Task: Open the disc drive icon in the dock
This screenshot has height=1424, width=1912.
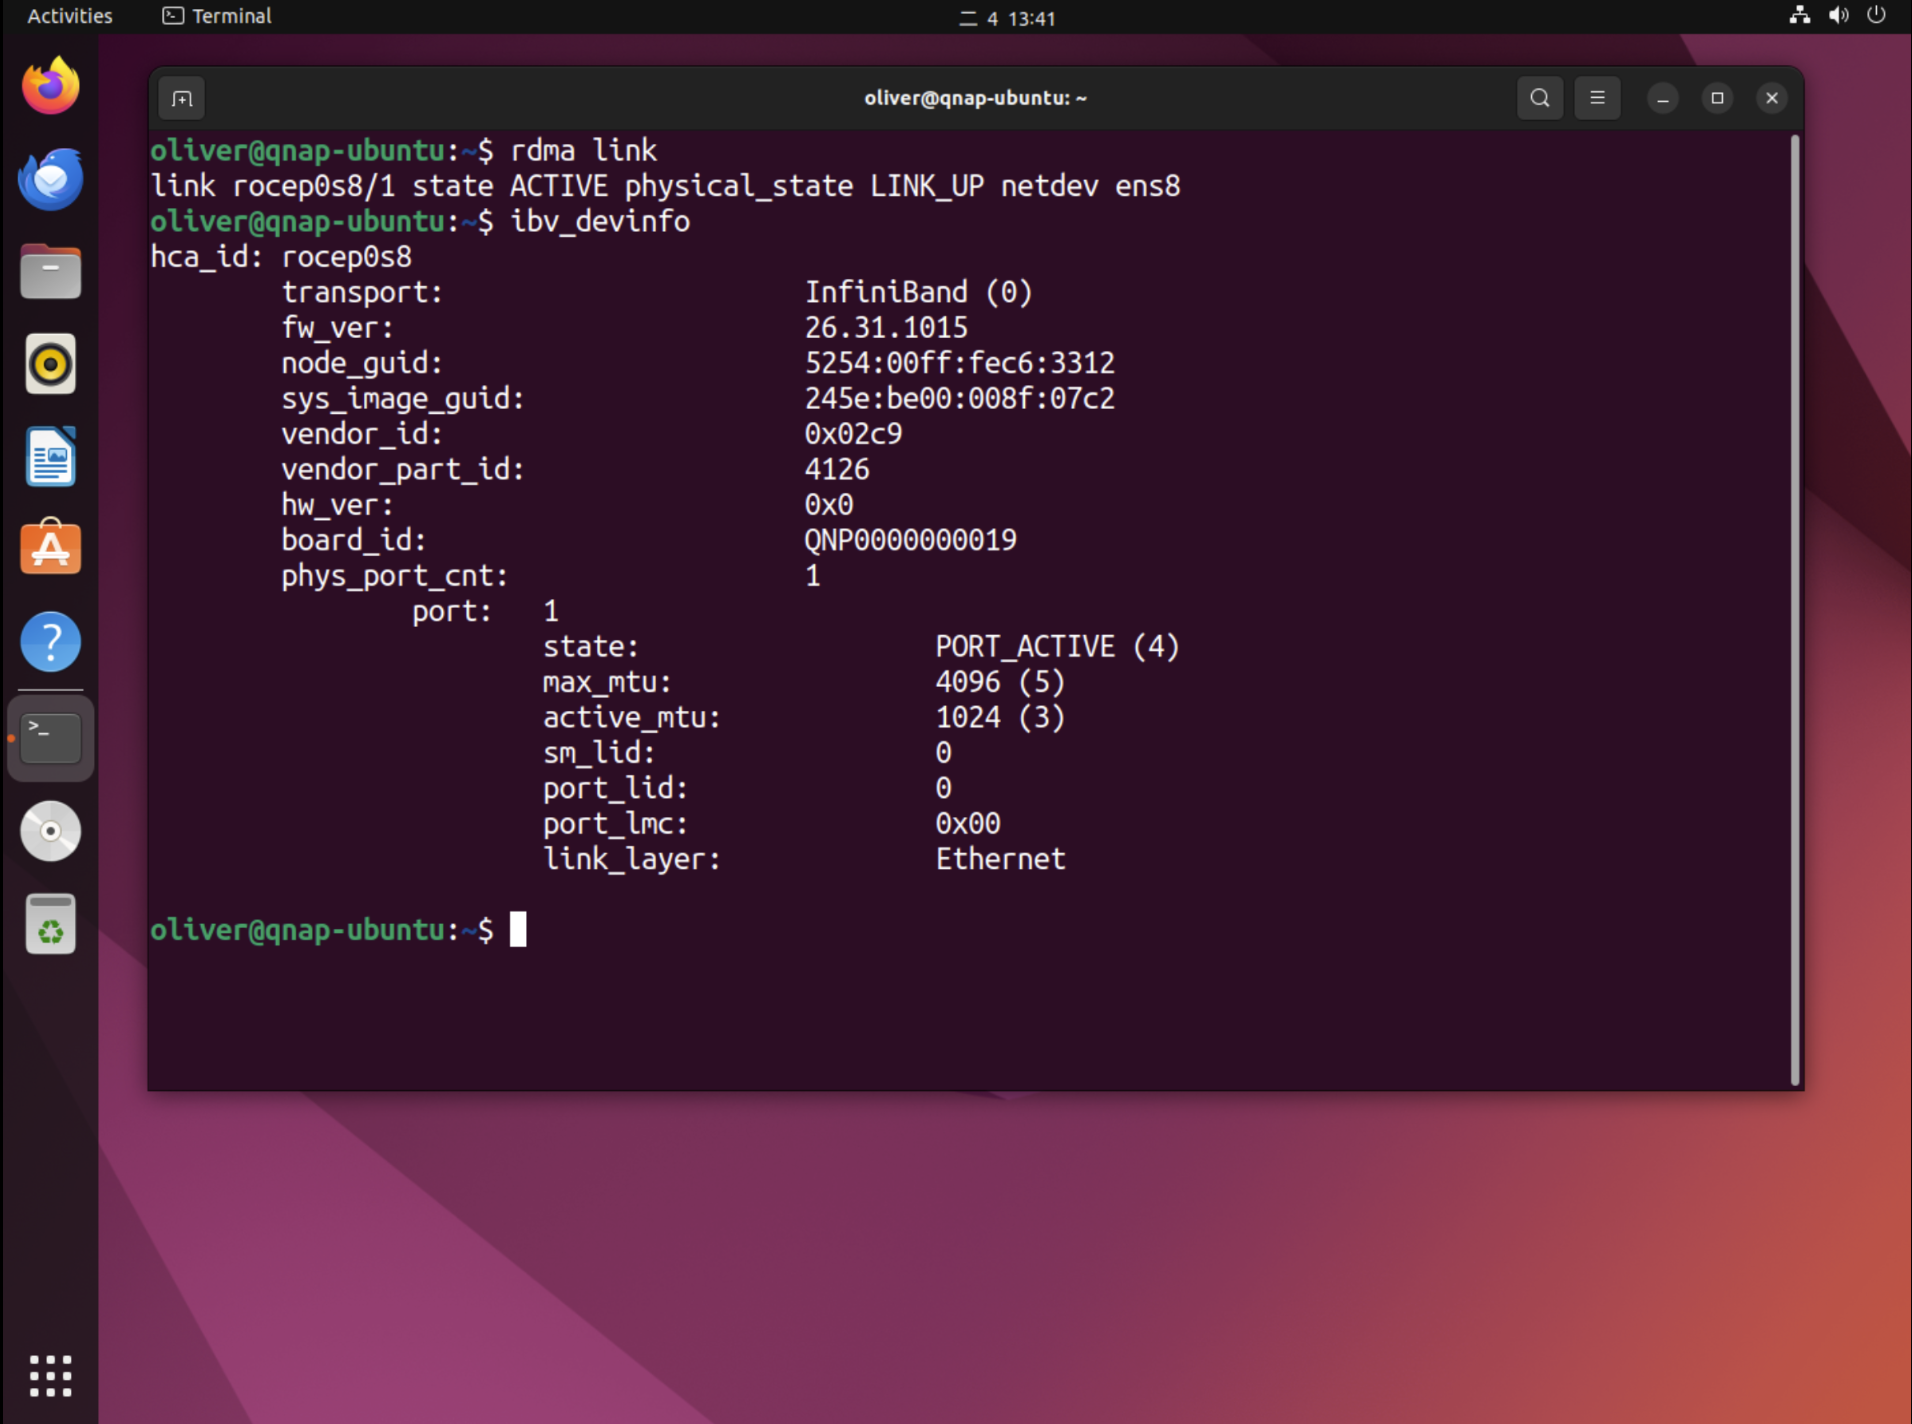Action: [x=50, y=831]
